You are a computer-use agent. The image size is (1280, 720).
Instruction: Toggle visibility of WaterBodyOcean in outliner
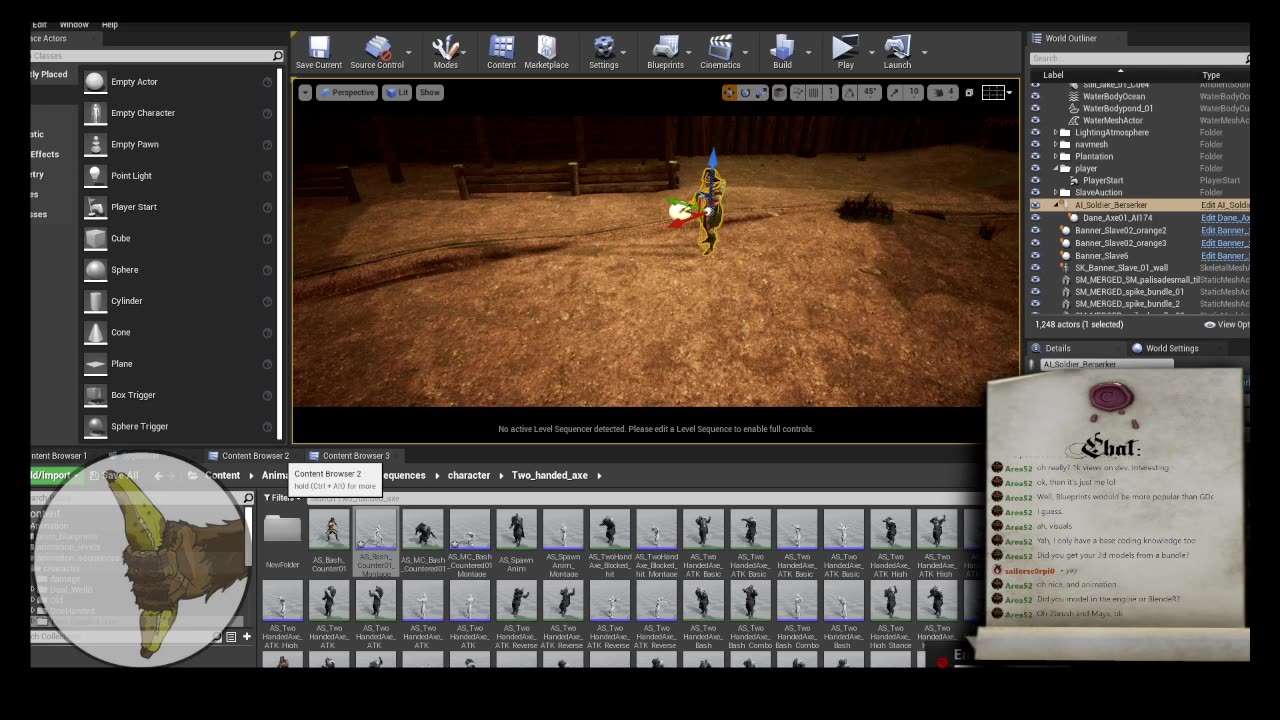1035,96
